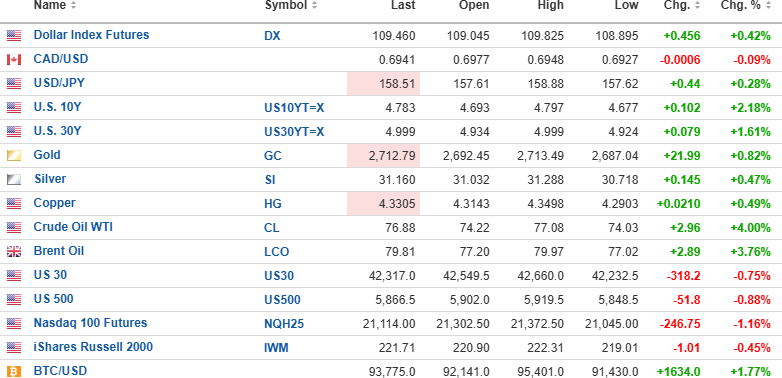Screen dimensions: 782x378
Task: Click the orange Bitcoin icon beside BTC/USD
Action: point(14,372)
